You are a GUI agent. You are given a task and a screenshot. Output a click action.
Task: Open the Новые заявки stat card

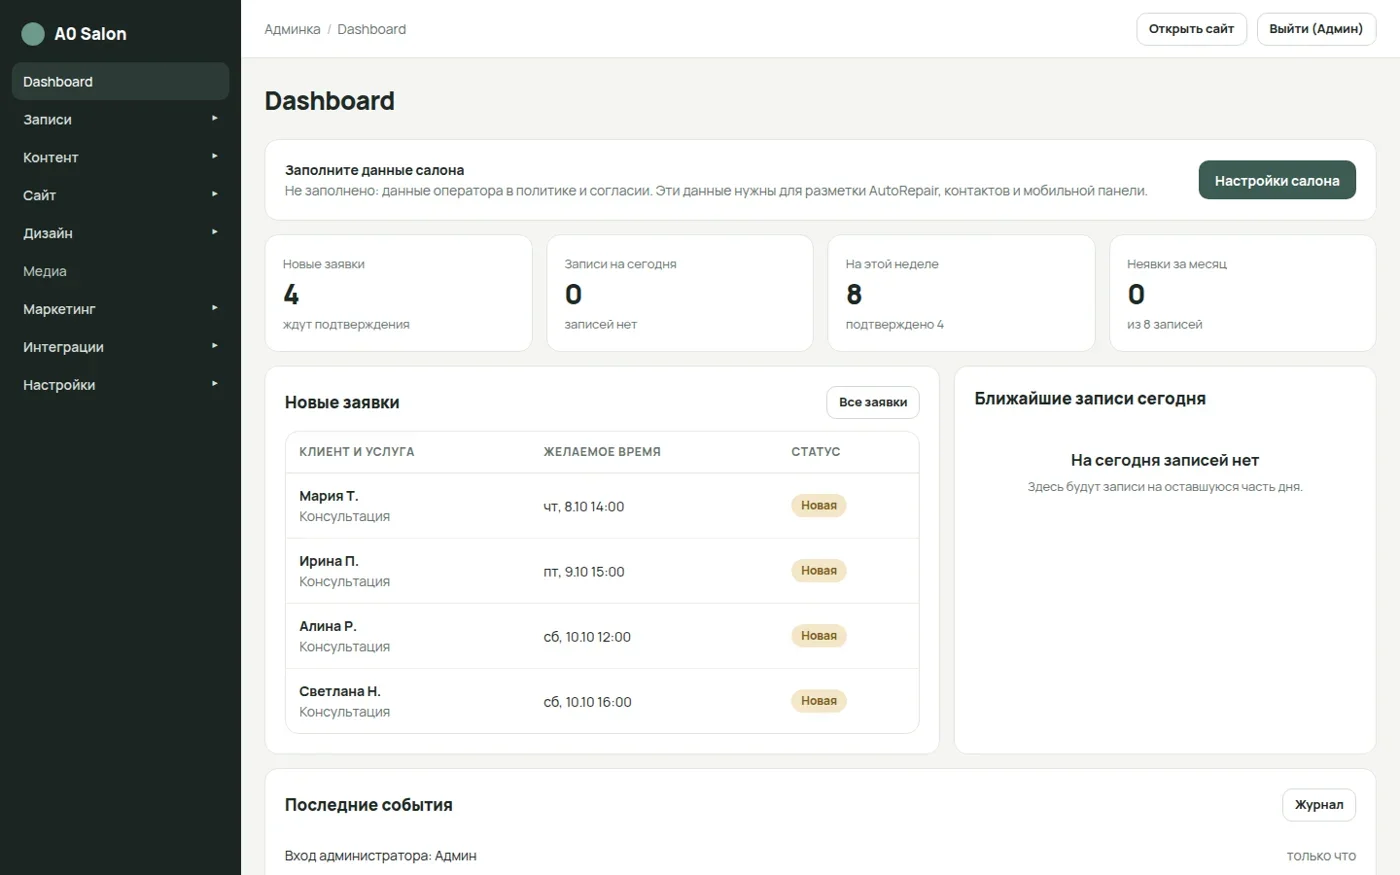[x=398, y=293]
